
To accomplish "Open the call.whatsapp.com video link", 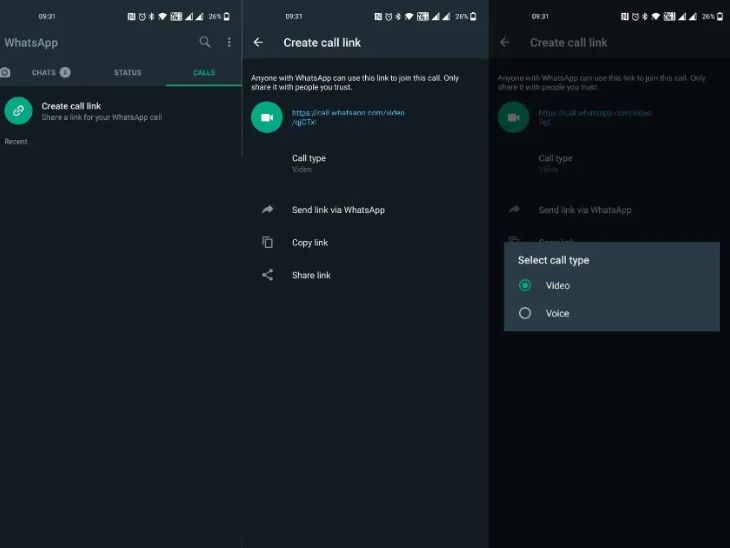I will [x=348, y=117].
